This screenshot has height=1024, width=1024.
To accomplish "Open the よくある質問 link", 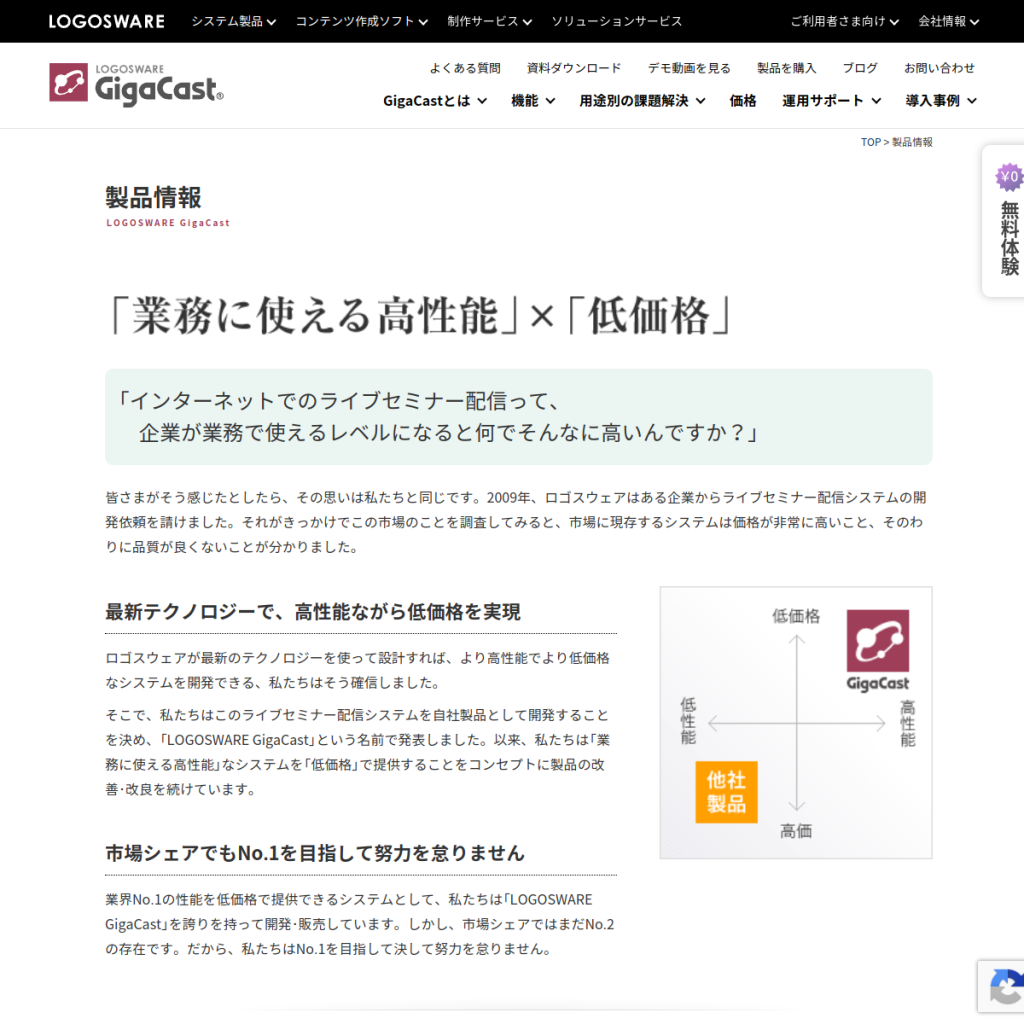I will click(465, 68).
